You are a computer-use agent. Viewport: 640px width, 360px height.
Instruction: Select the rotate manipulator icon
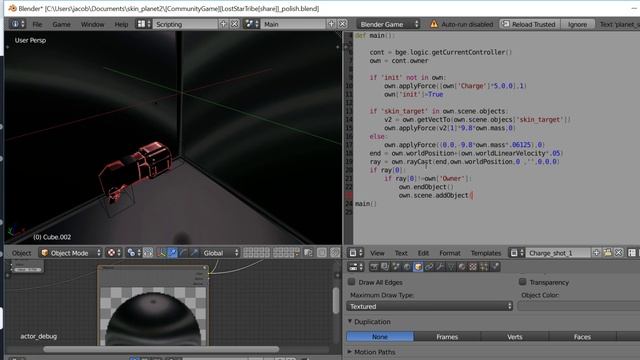[x=183, y=253]
